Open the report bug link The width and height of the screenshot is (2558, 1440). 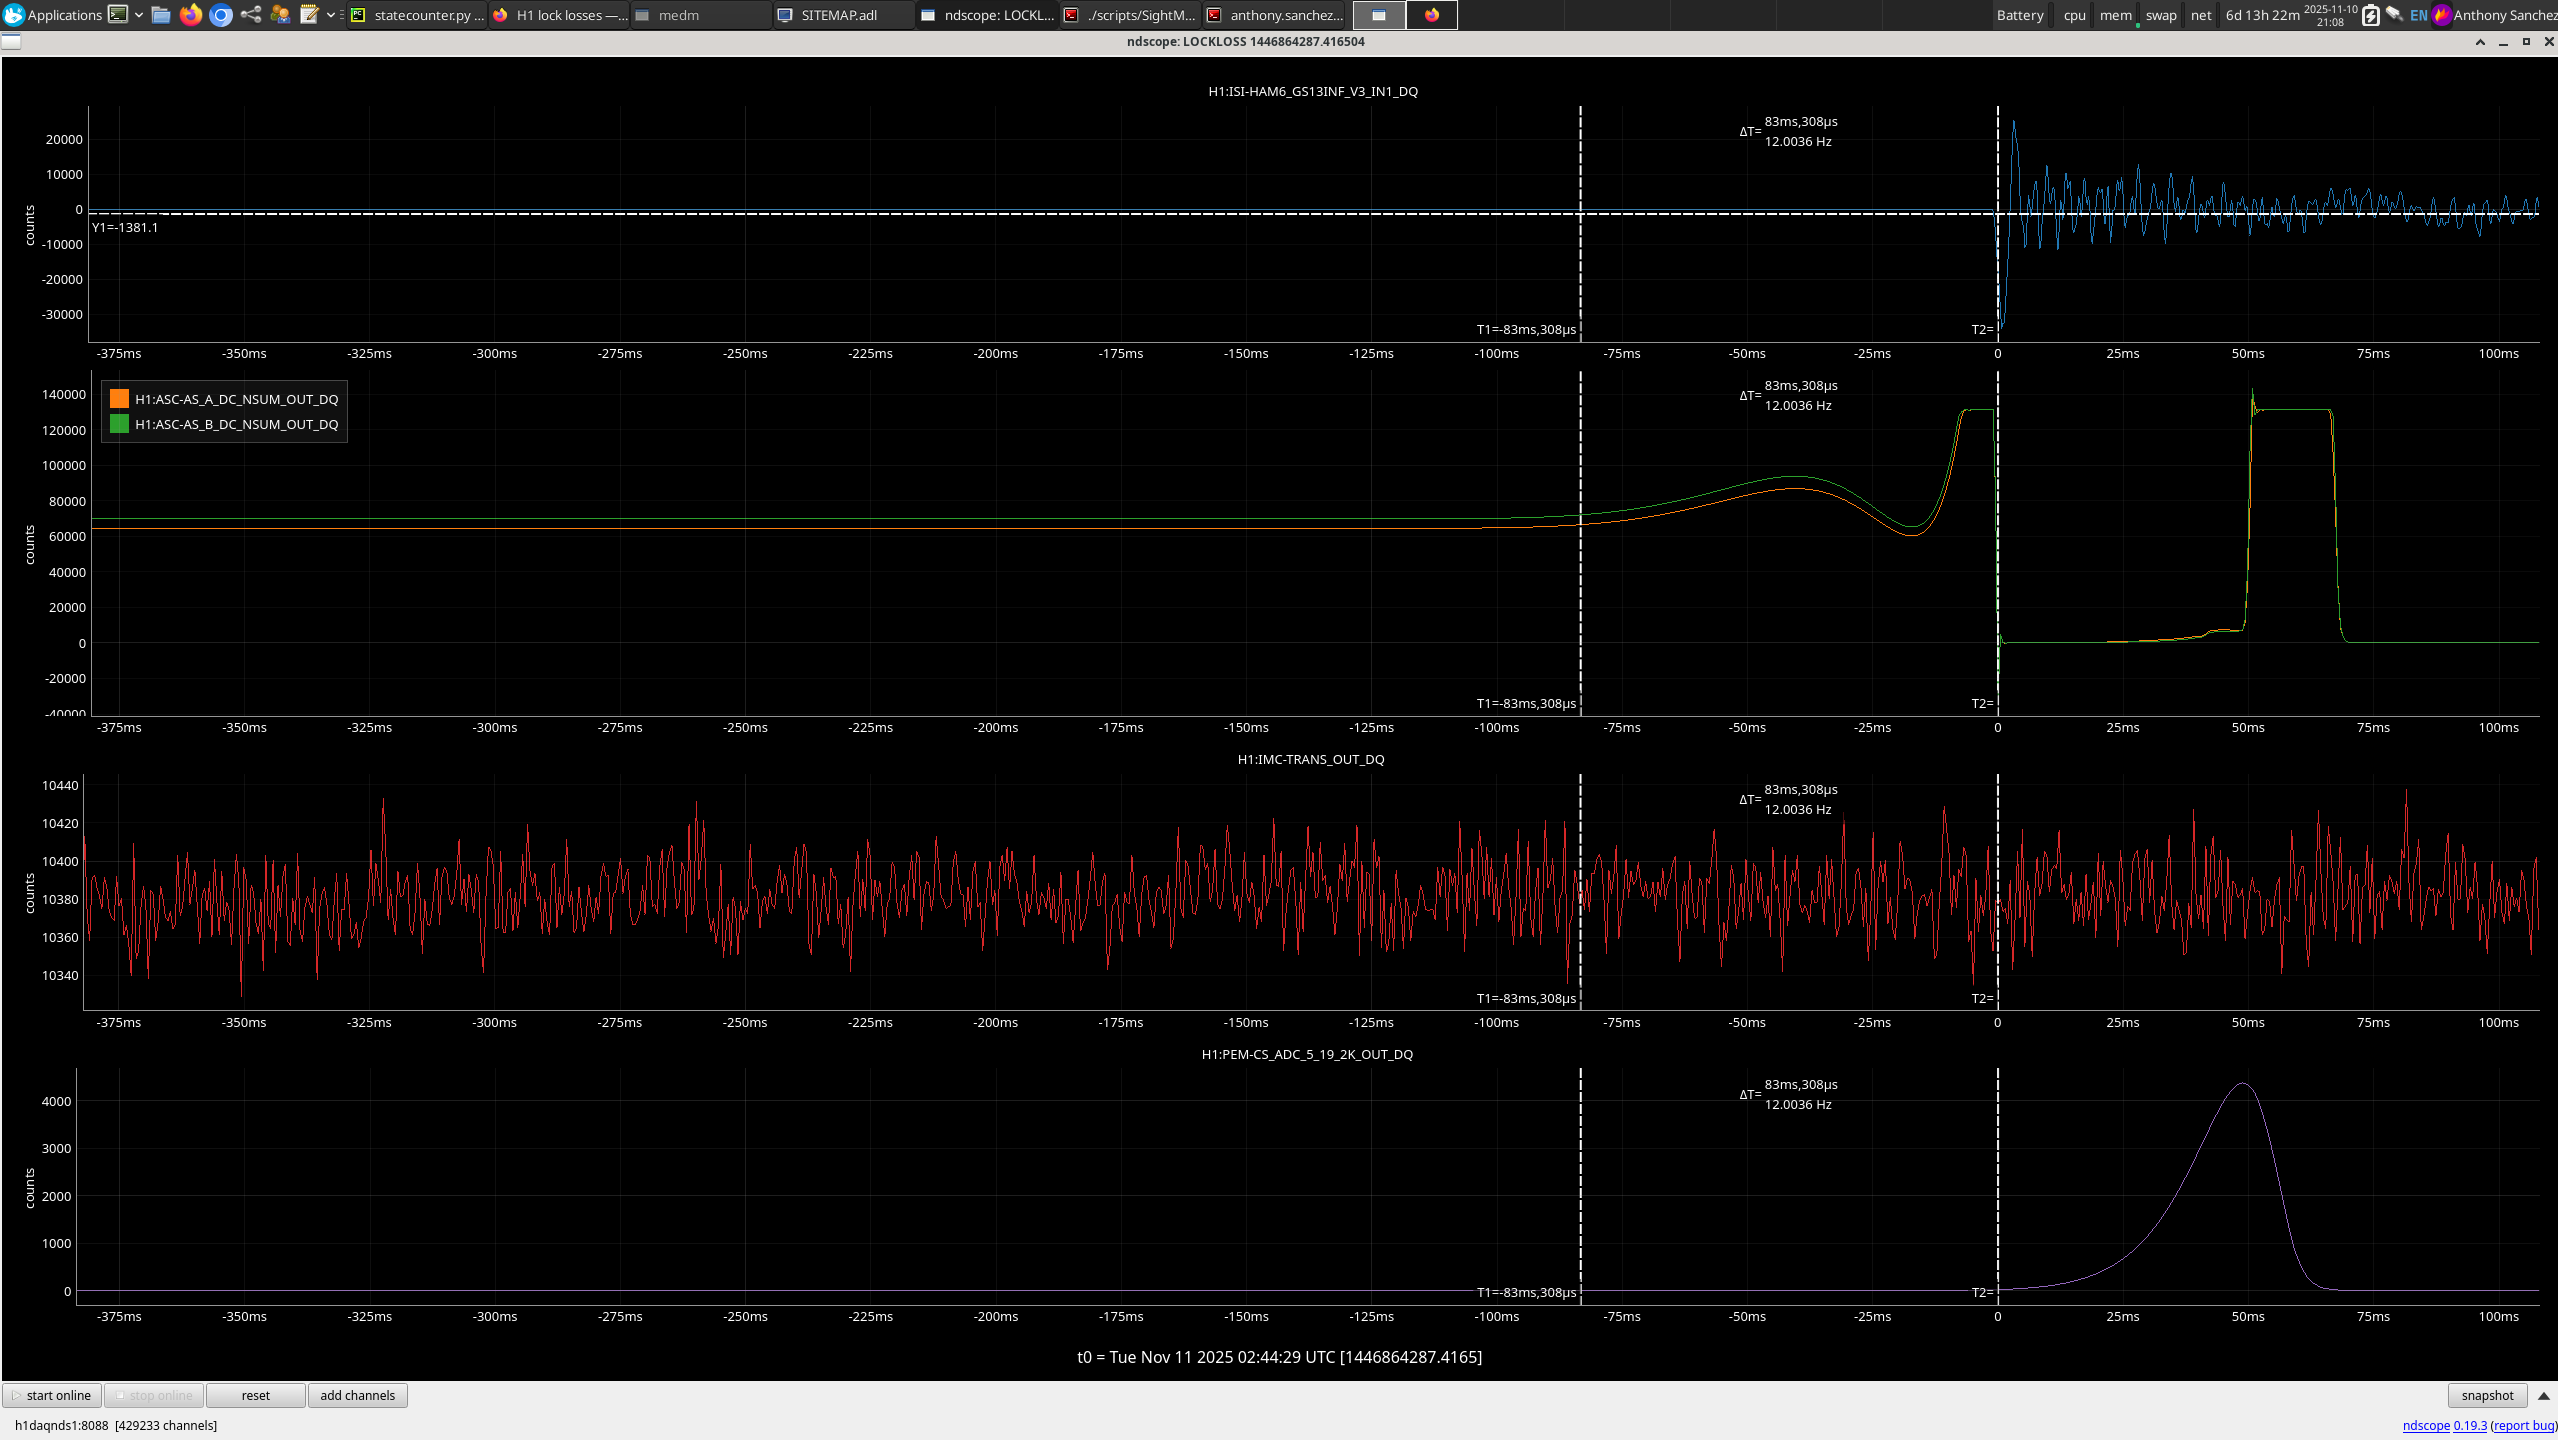(2522, 1426)
